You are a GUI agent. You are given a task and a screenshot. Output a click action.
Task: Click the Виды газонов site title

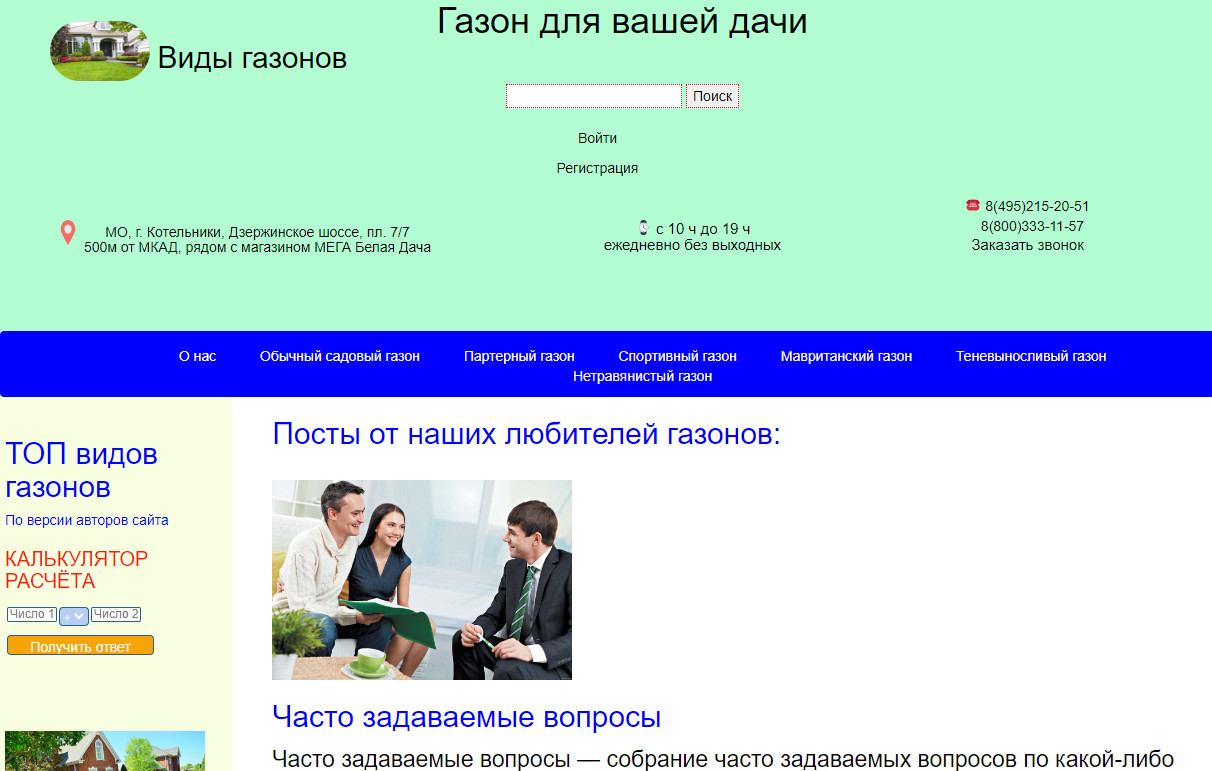click(252, 58)
